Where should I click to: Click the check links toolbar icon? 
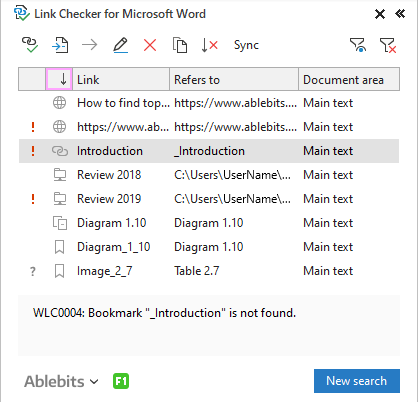coord(30,45)
